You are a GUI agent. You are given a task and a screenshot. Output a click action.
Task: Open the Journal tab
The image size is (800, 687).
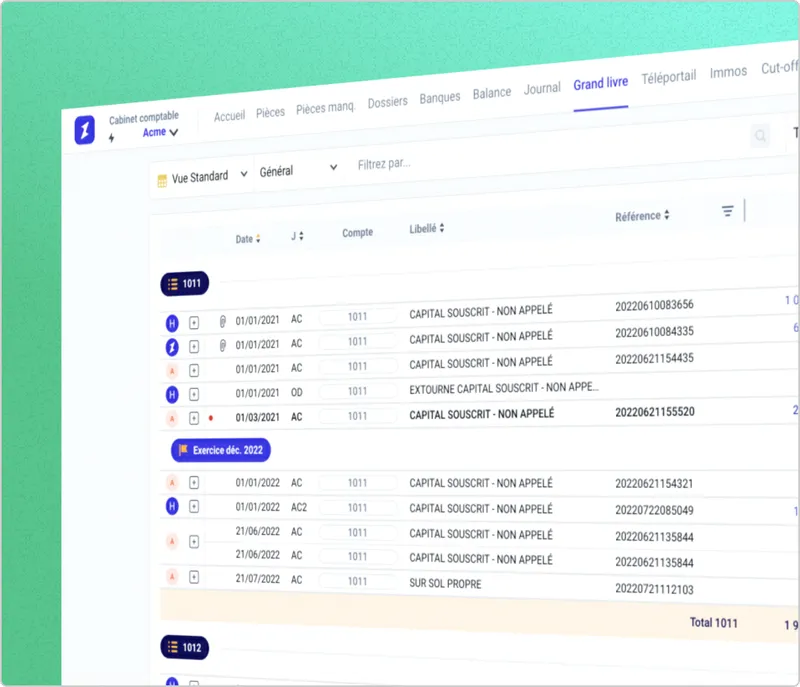[542, 89]
